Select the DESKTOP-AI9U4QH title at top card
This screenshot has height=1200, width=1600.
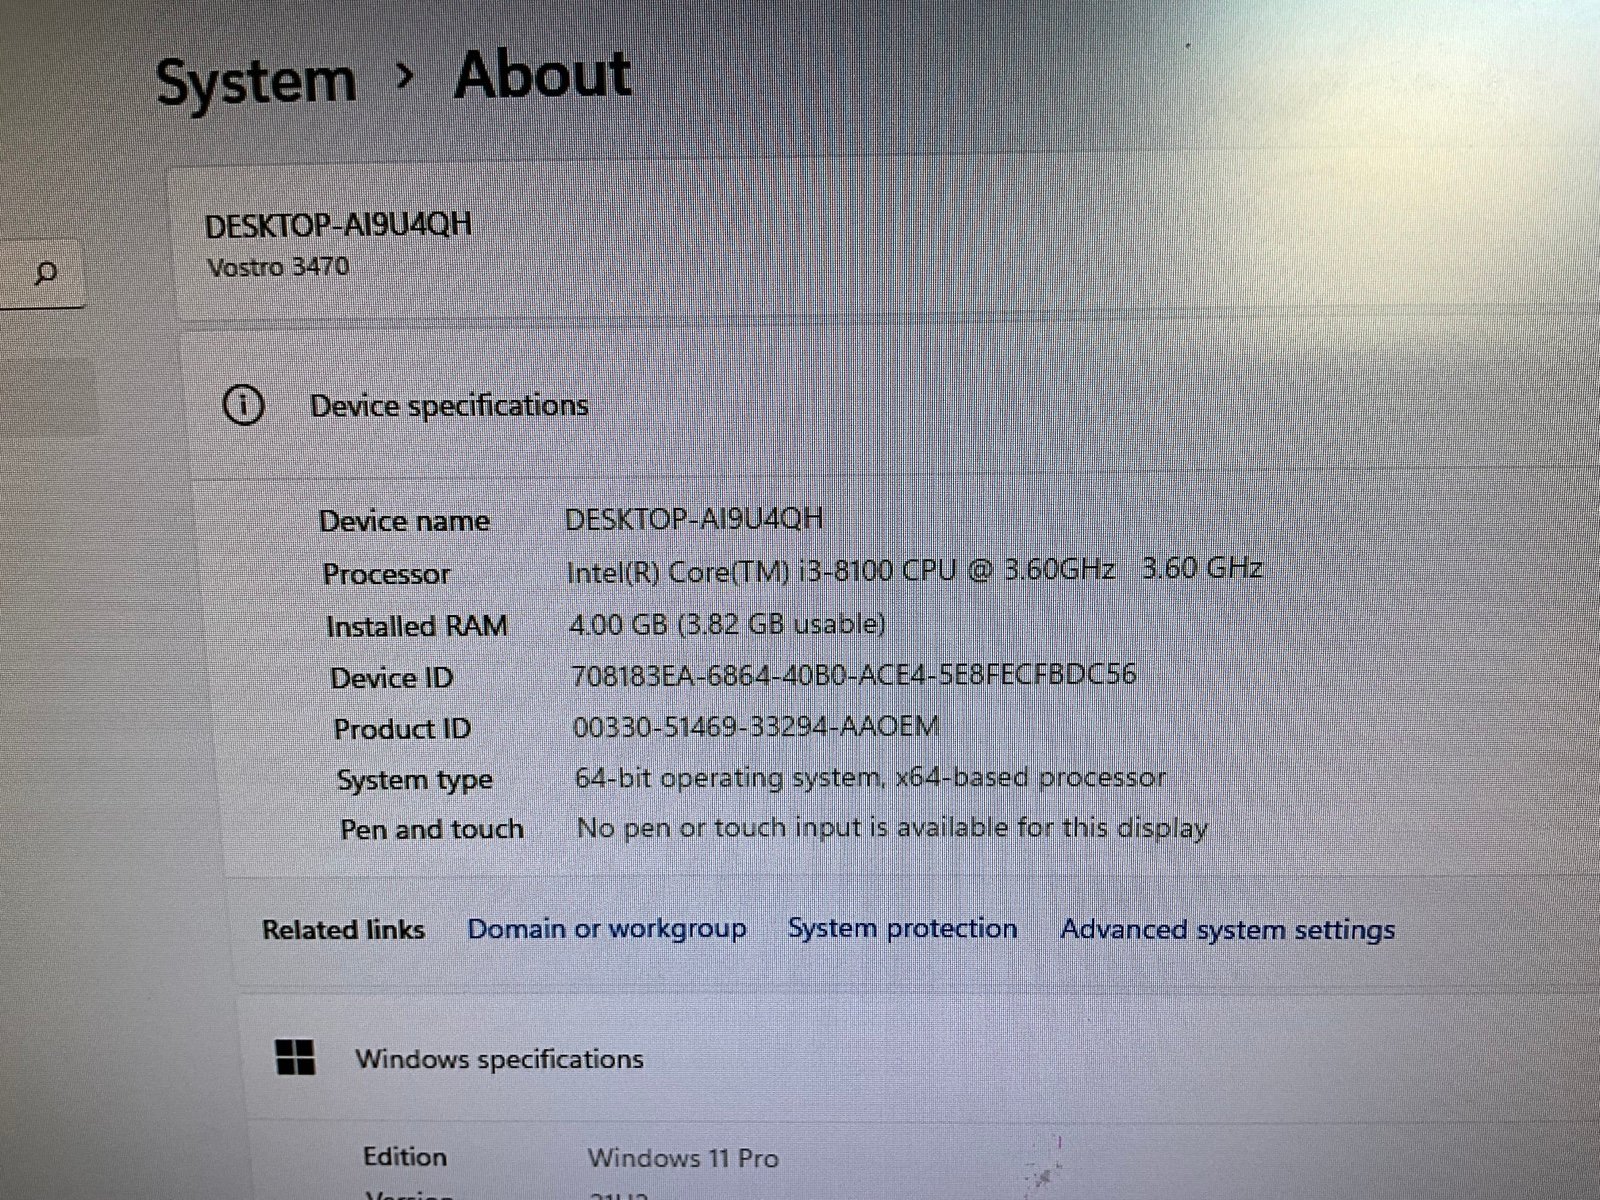click(338, 225)
